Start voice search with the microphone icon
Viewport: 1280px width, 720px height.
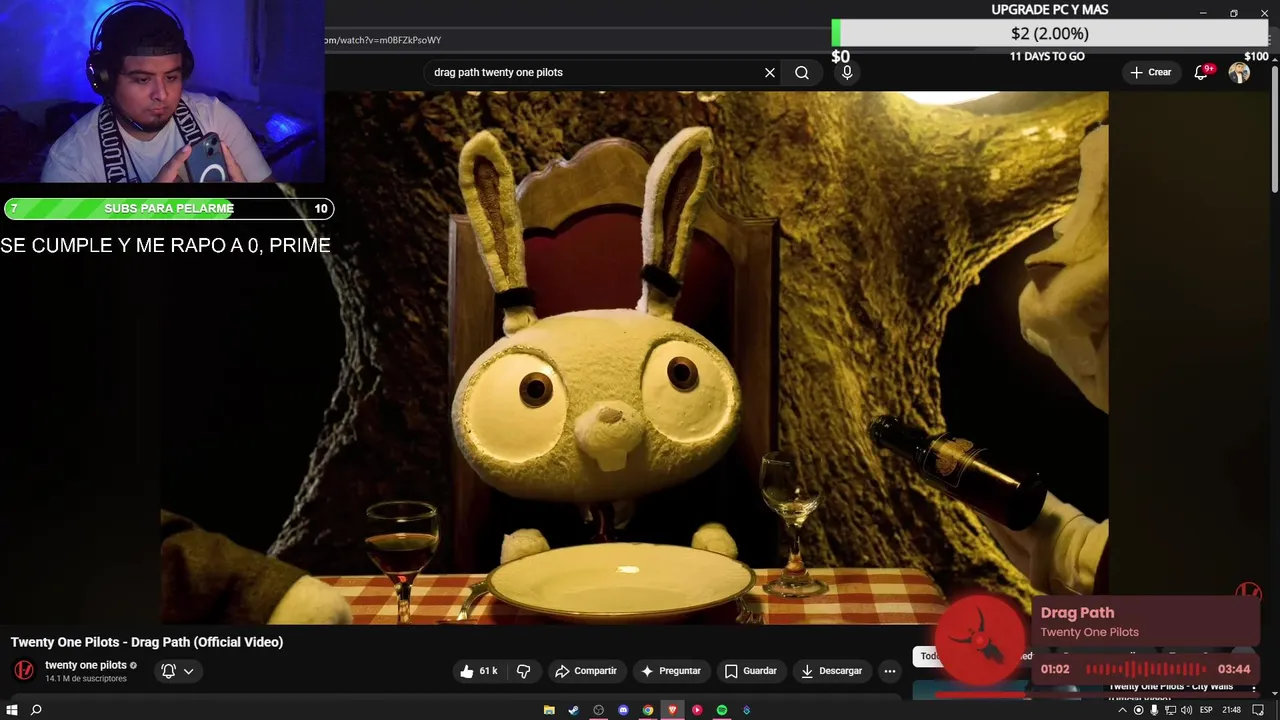pos(847,72)
